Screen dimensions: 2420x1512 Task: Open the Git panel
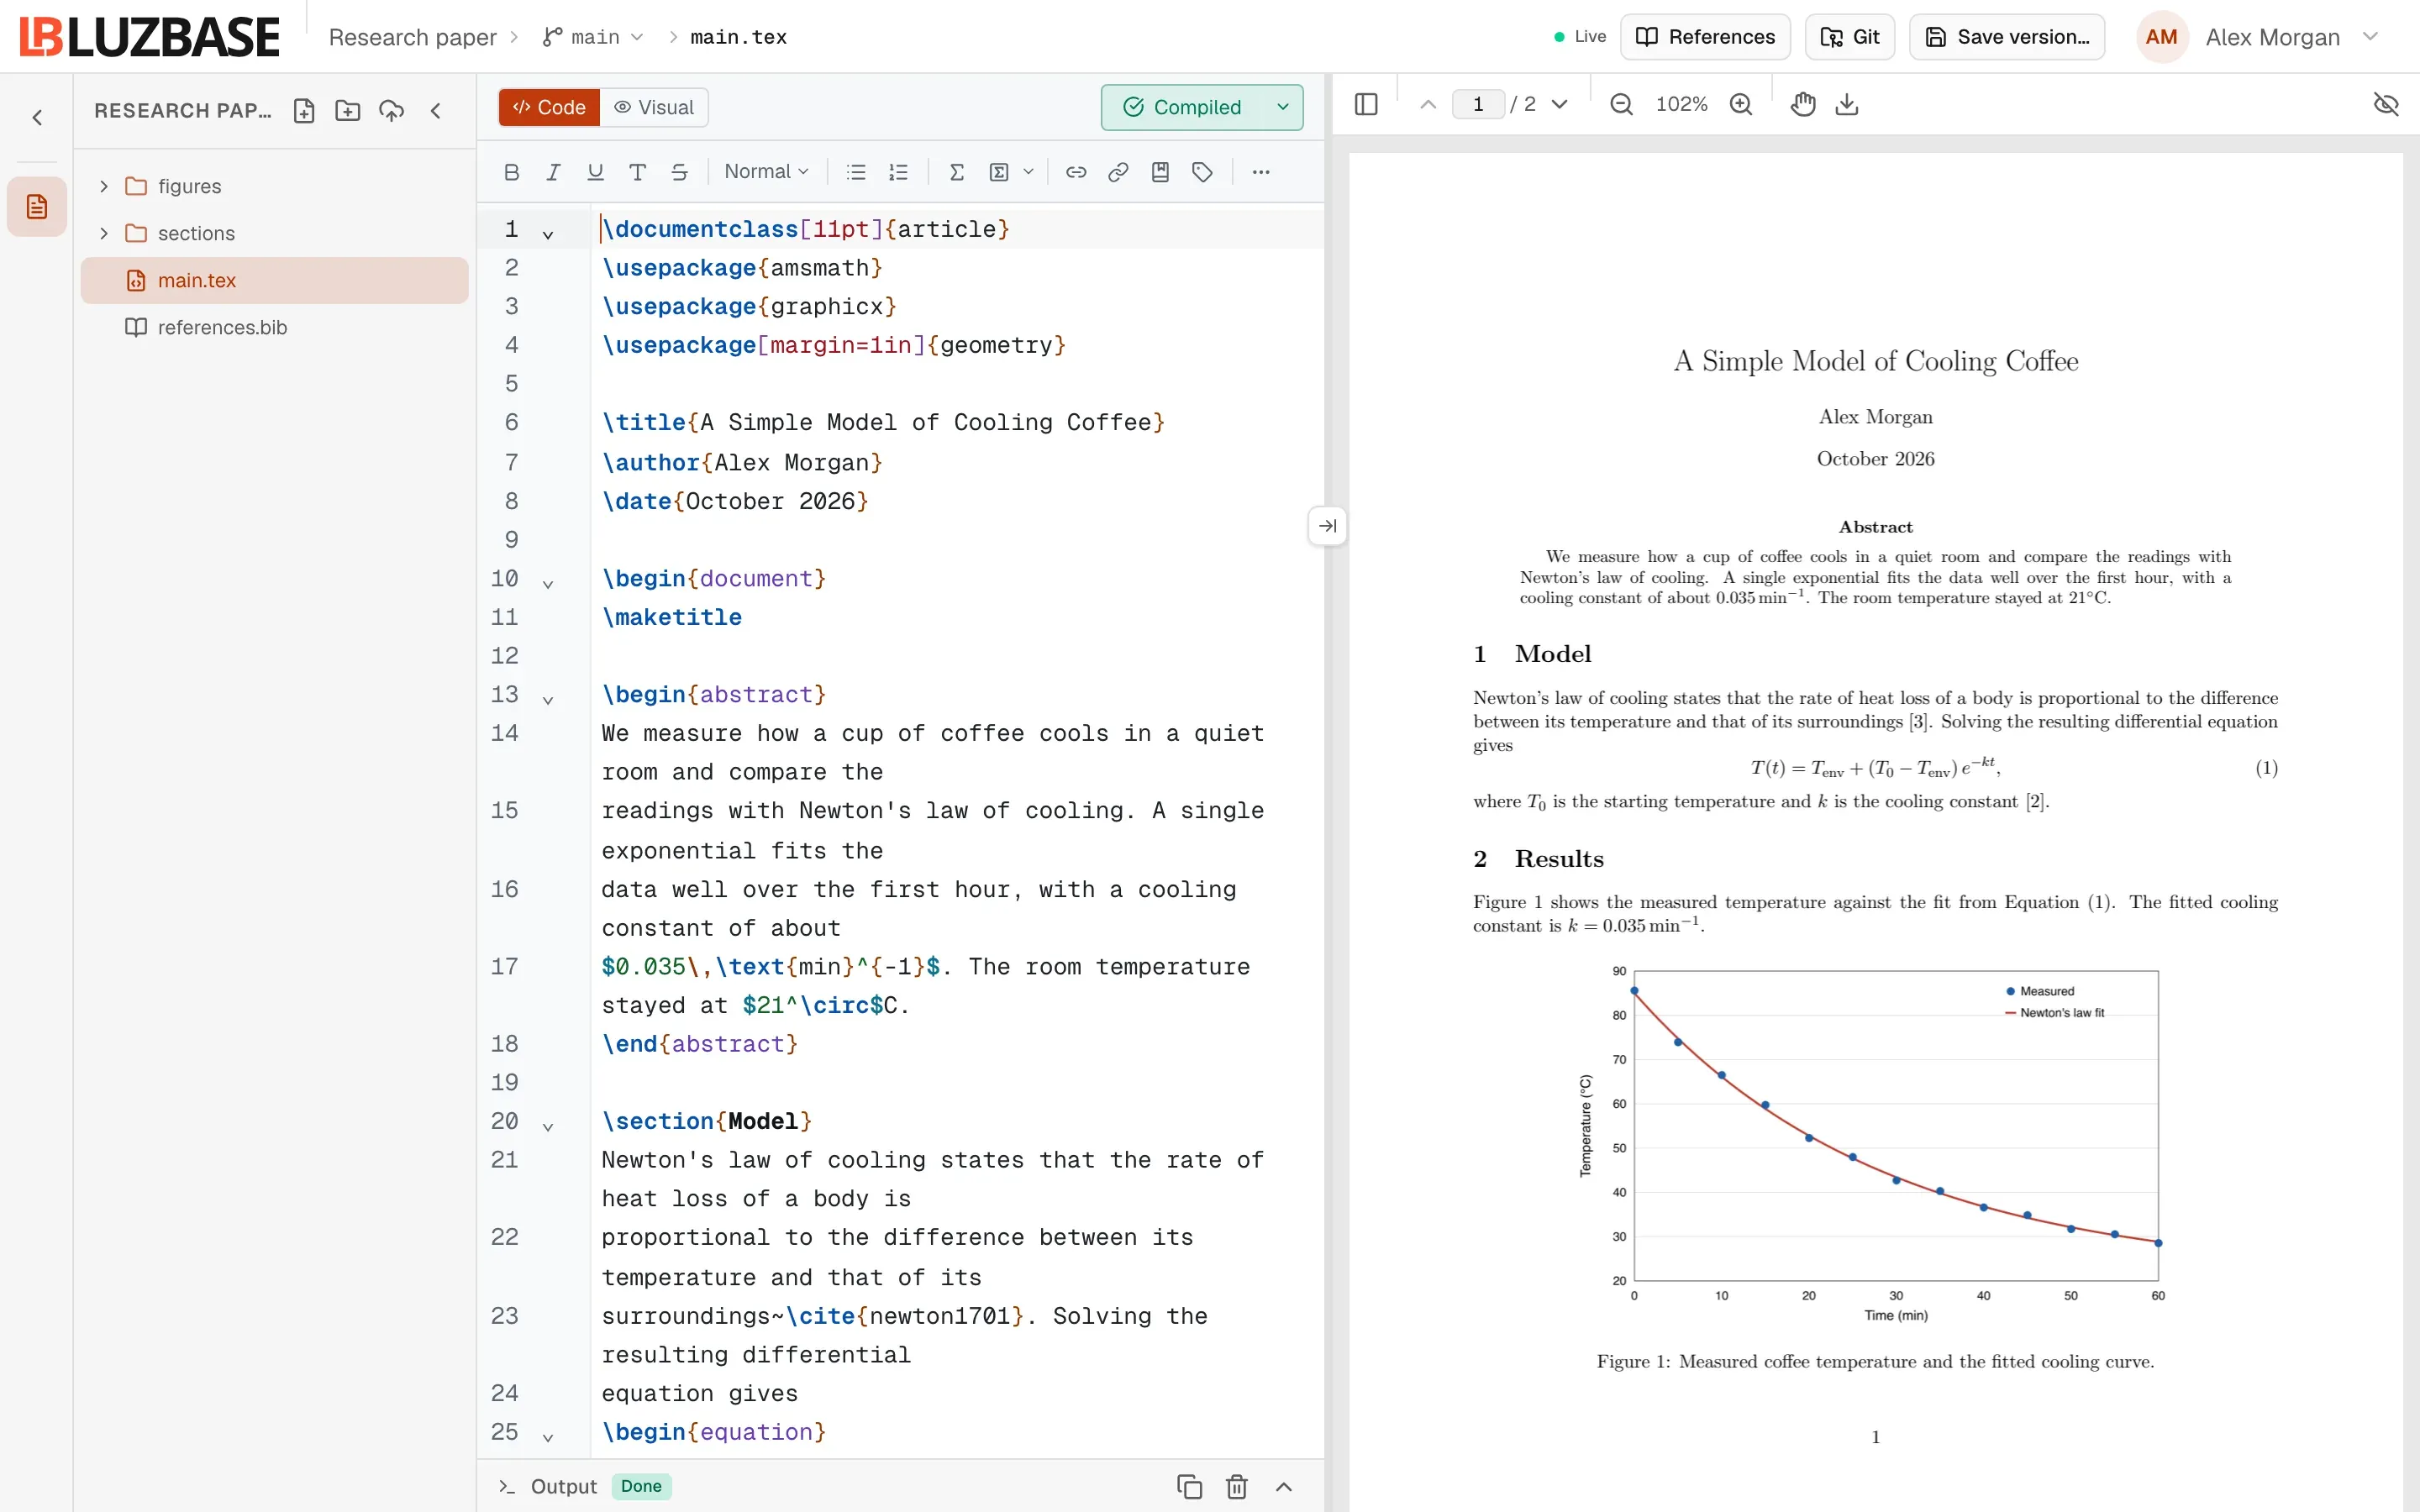[x=1849, y=37]
